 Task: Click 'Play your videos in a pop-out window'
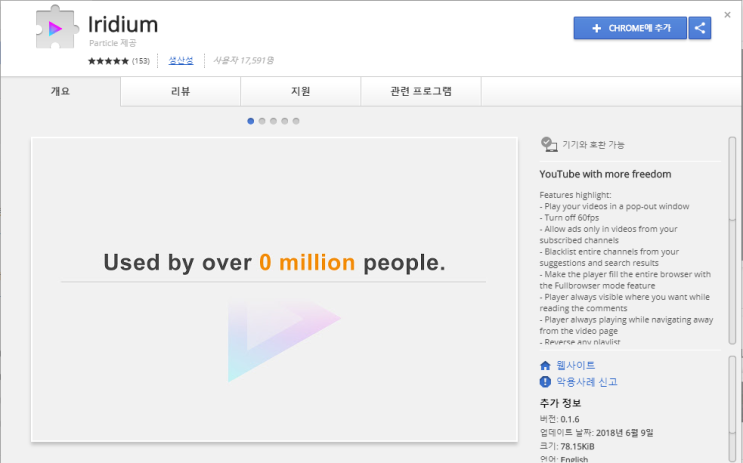[x=614, y=206]
